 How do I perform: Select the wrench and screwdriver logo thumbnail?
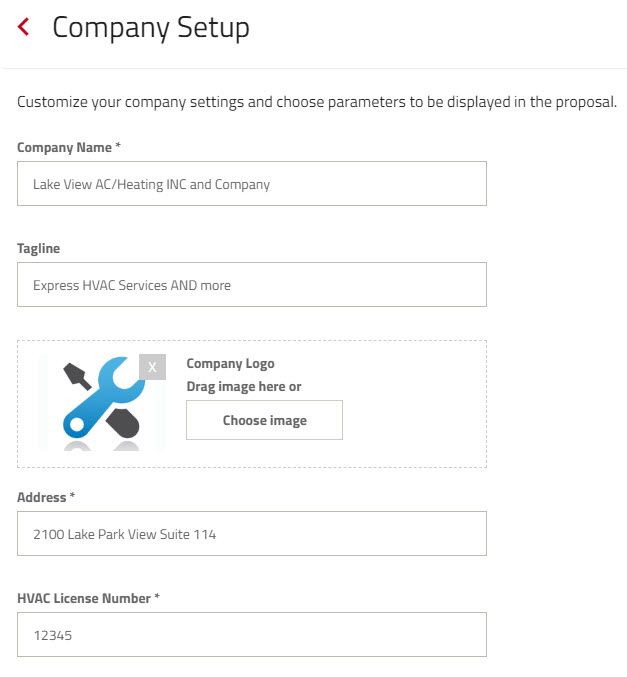[x=102, y=403]
